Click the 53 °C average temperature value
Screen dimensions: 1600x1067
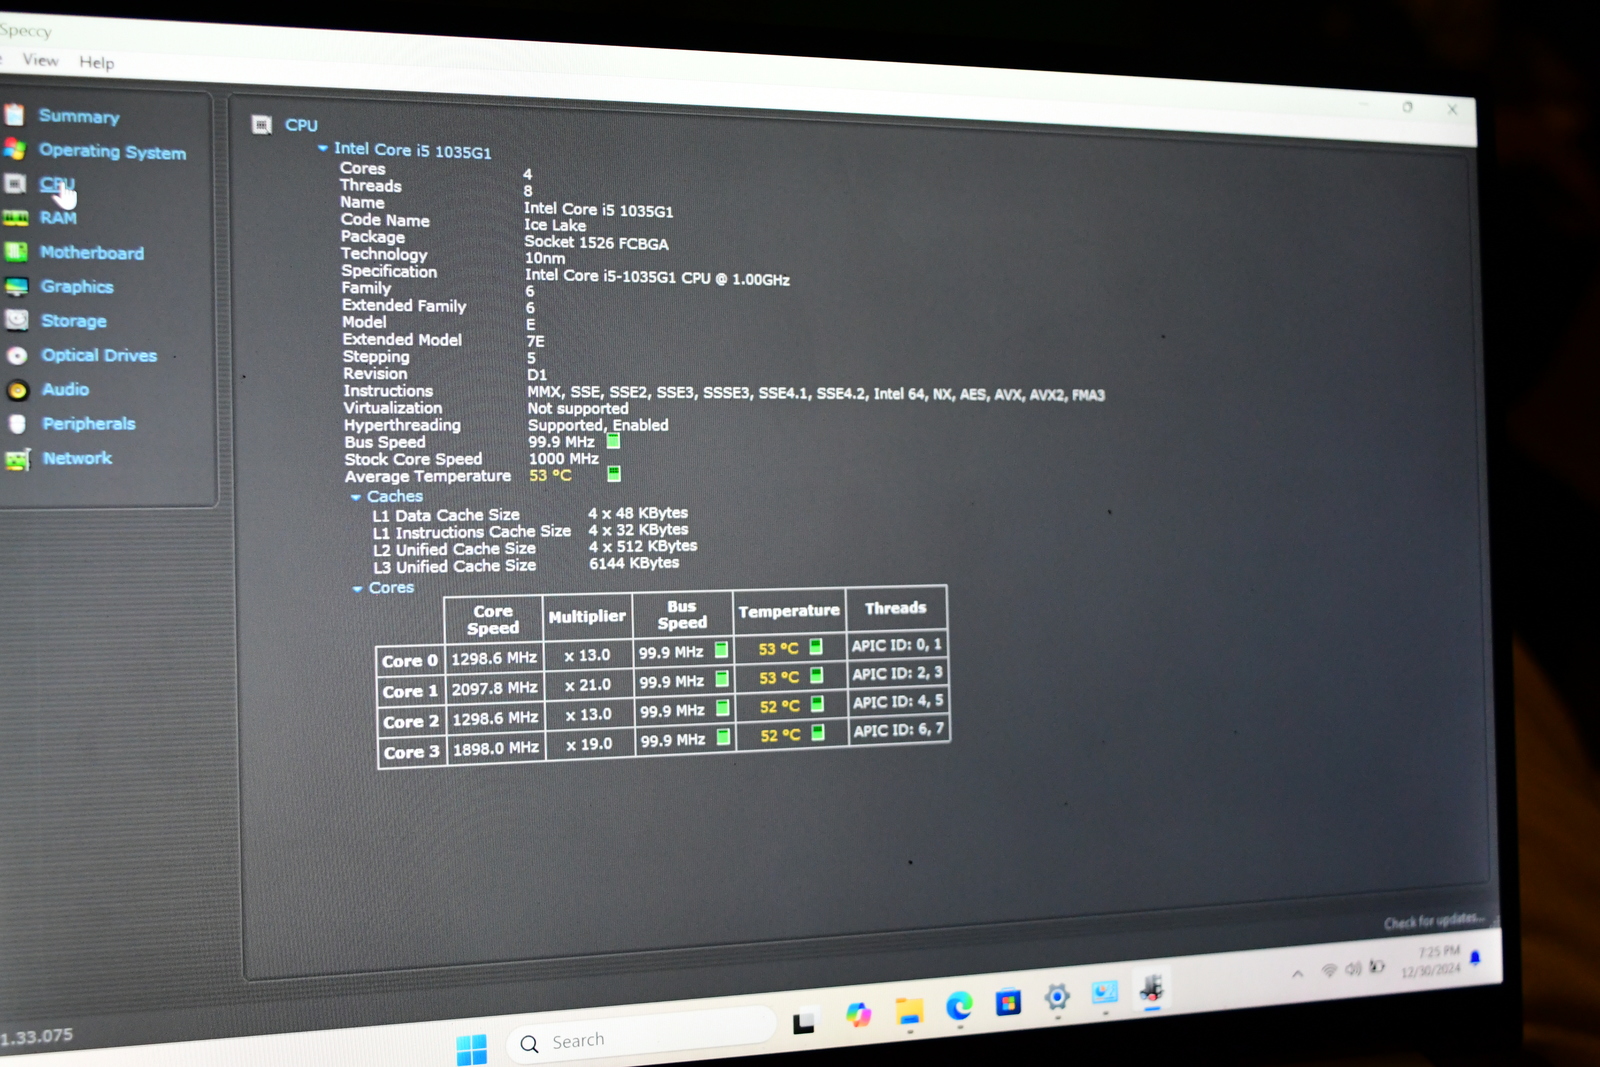coord(550,475)
